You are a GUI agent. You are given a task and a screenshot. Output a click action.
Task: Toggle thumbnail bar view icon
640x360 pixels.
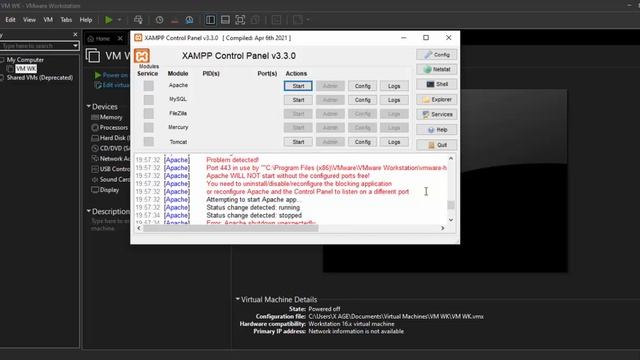coord(225,20)
